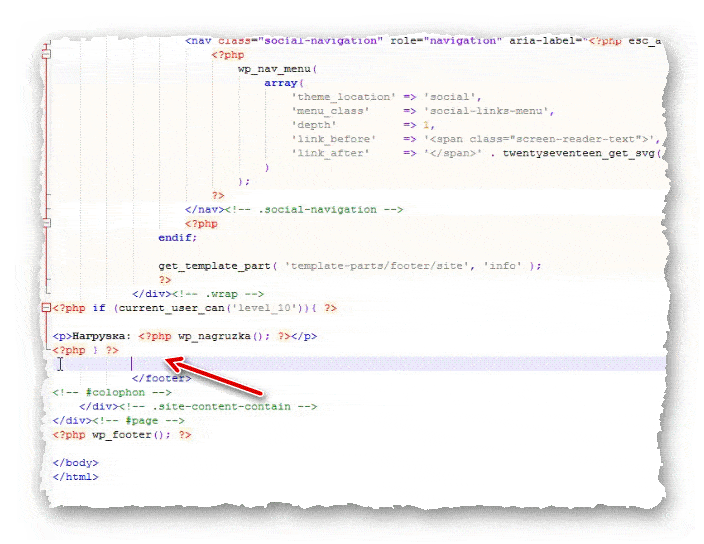Click the "'menu_class'" key
Image resolution: width=704 pixels, height=544 pixels.
(x=330, y=111)
